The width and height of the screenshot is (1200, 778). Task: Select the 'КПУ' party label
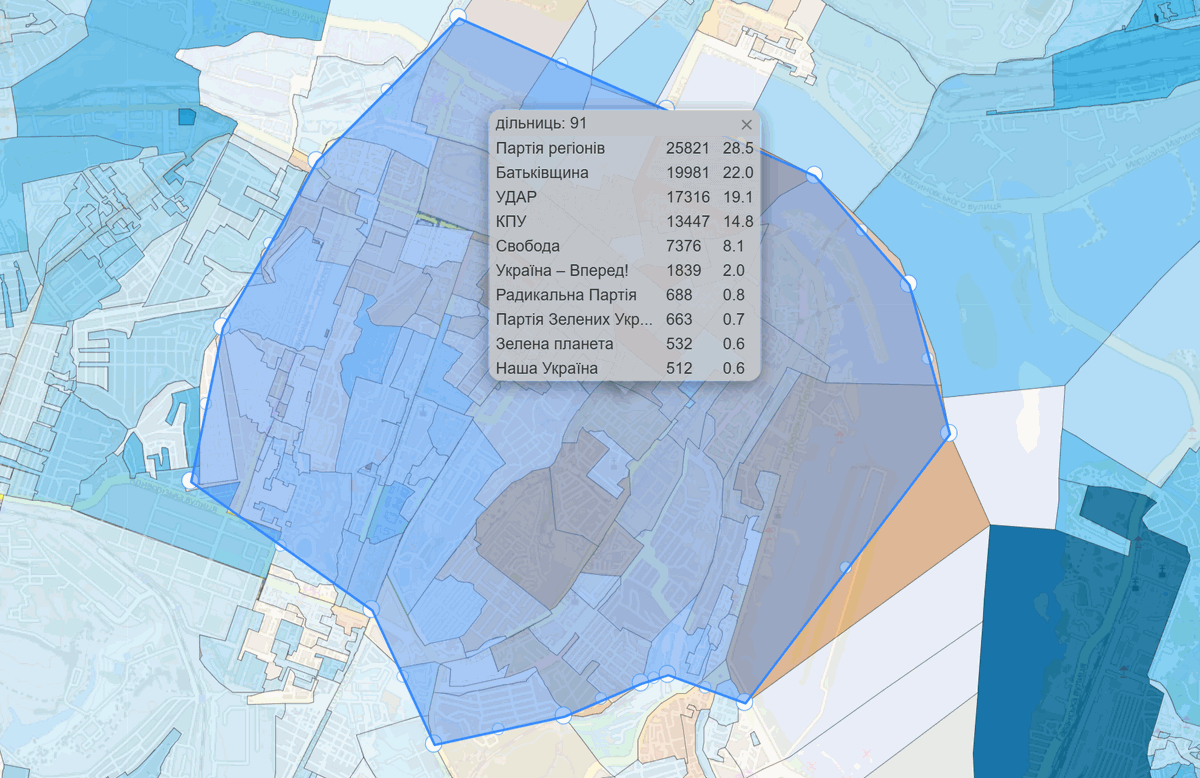[x=512, y=222]
